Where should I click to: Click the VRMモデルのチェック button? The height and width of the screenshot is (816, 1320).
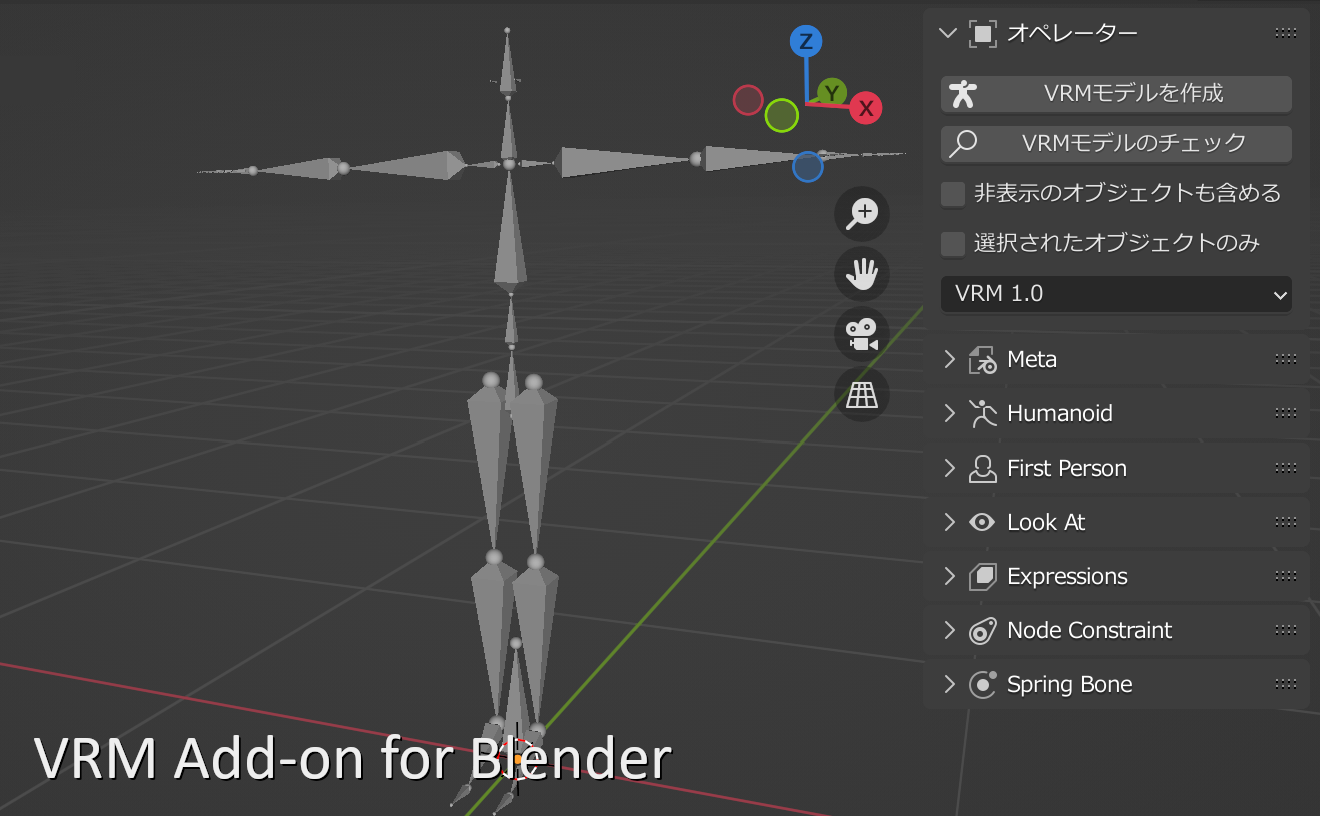click(1116, 144)
